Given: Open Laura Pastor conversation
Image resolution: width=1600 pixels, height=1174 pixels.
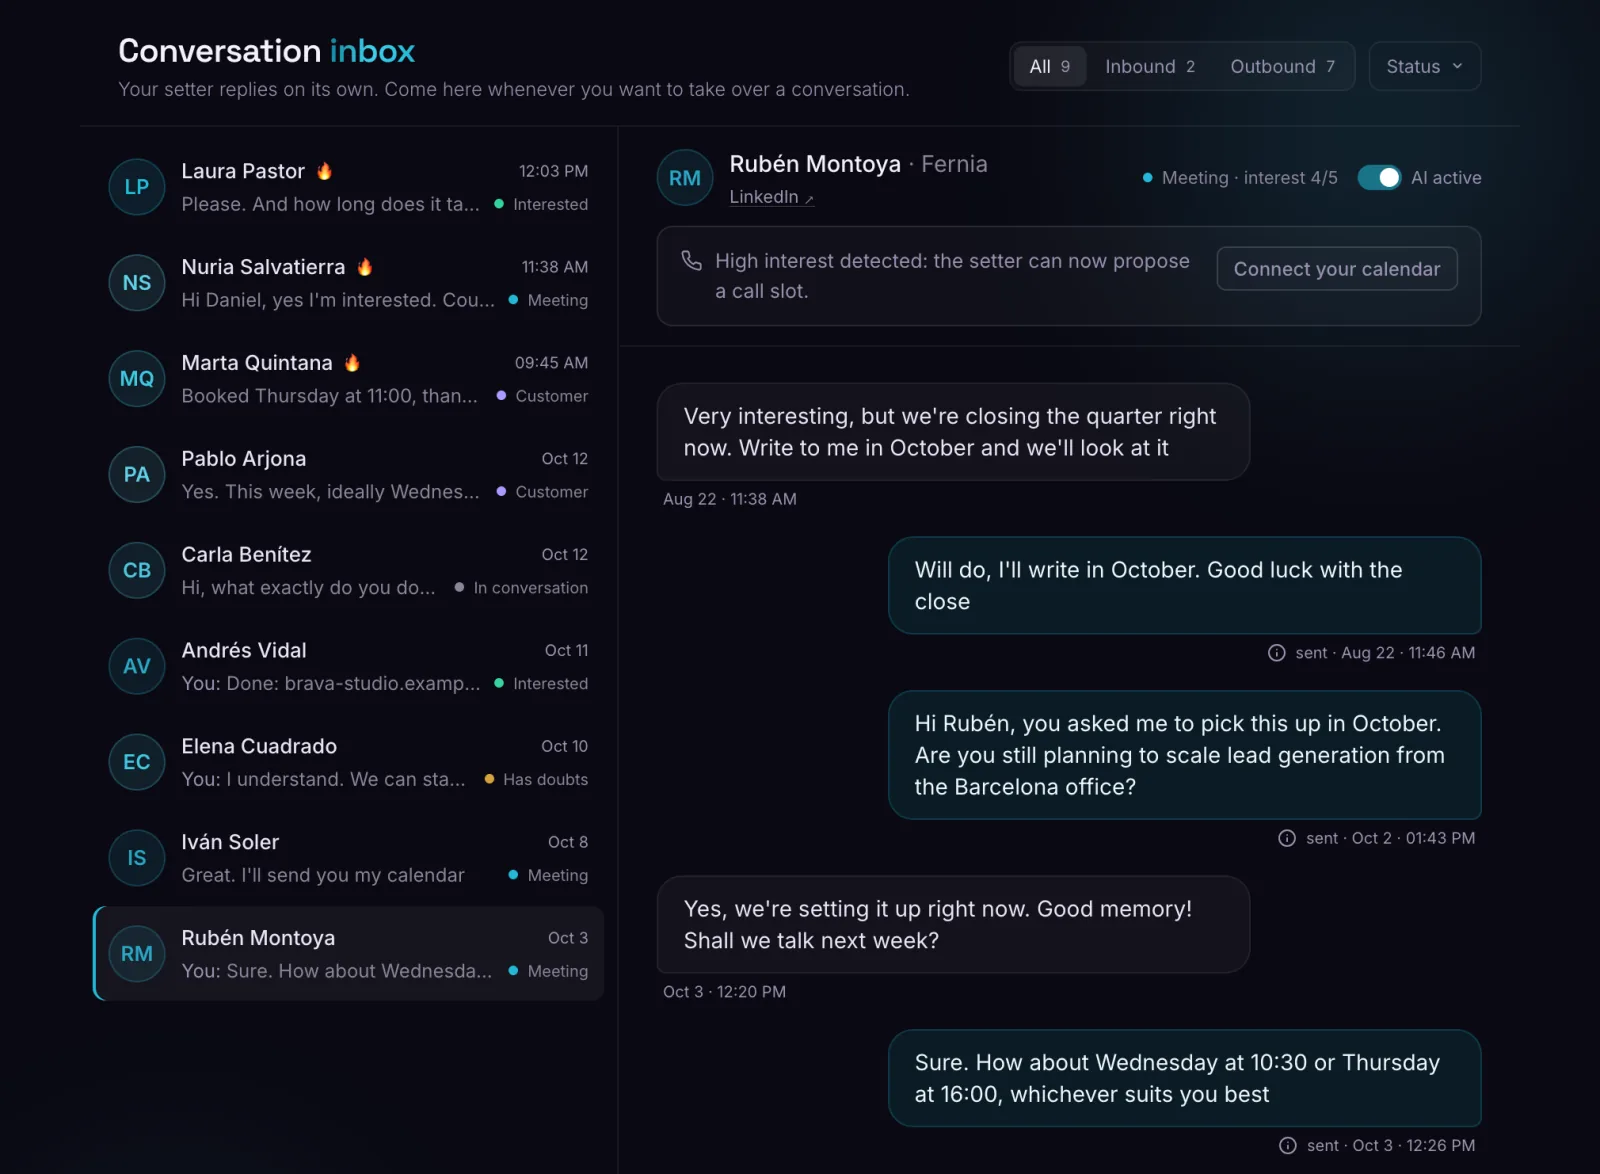Looking at the screenshot, I should click(x=348, y=187).
